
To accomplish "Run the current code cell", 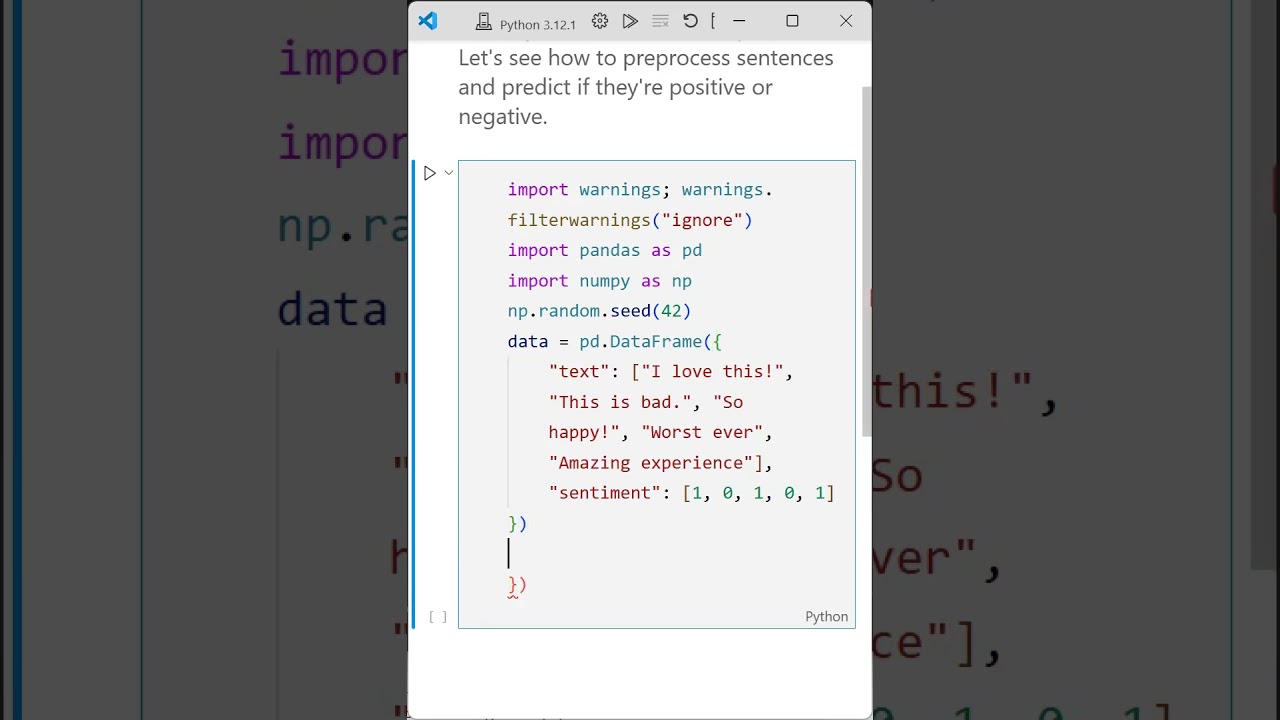I will click(x=430, y=173).
